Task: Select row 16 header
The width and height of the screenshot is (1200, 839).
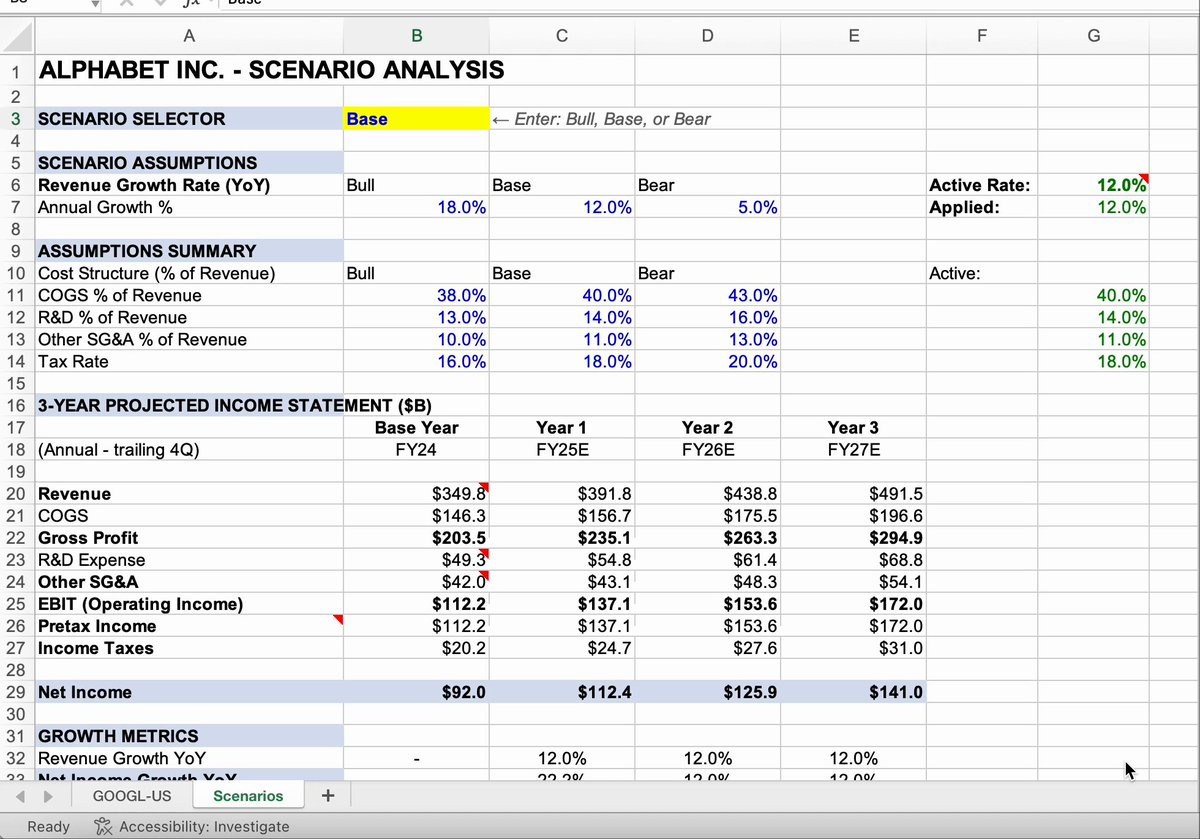Action: 17,405
